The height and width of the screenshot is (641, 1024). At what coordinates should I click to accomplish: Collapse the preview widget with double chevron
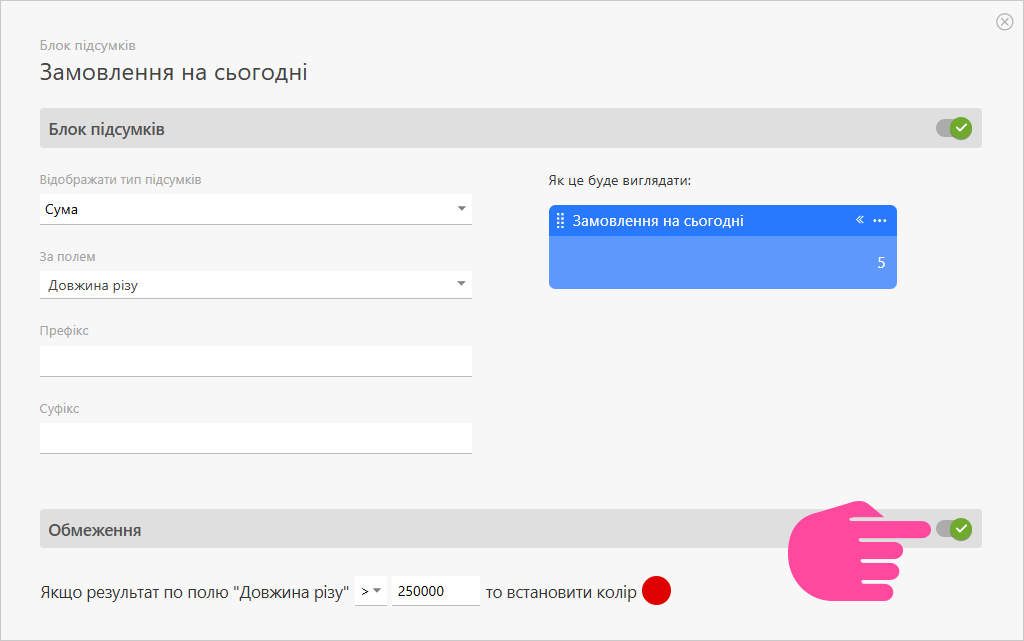860,220
